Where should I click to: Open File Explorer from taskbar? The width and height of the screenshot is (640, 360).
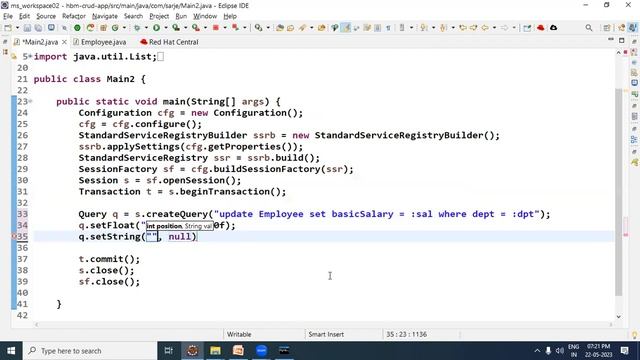click(x=215, y=351)
